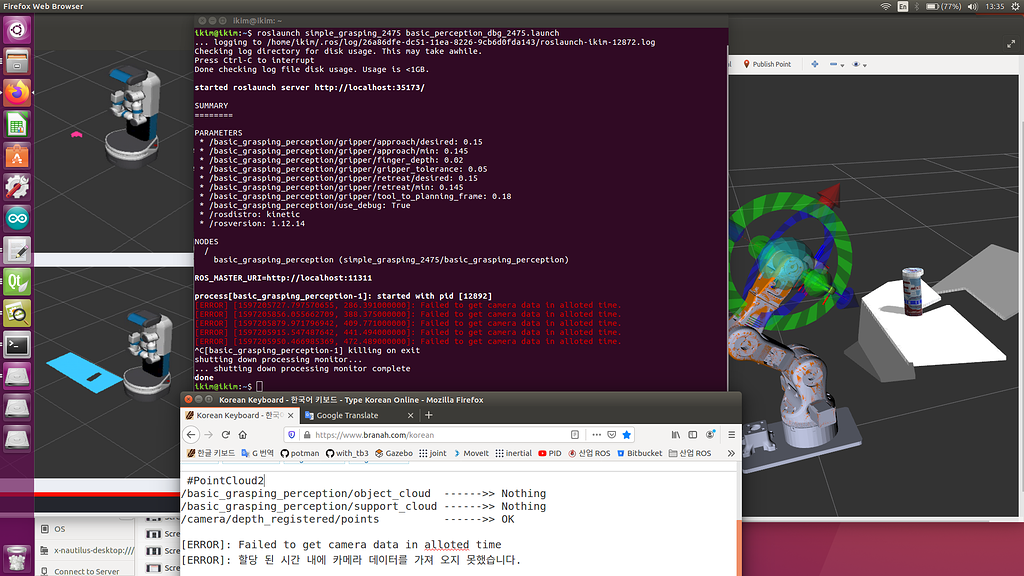The width and height of the screenshot is (1024, 576).
Task: Open the potman GitHub bookmark
Action: (300, 453)
